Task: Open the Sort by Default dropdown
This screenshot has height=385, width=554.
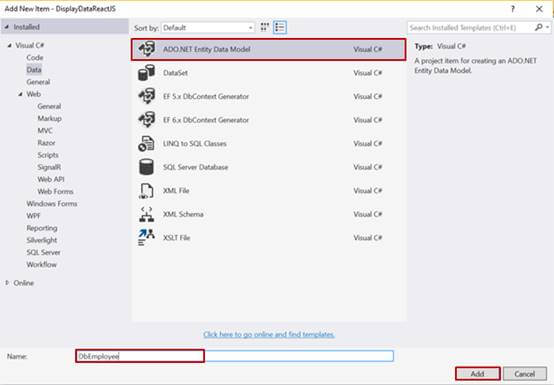Action: click(x=208, y=28)
